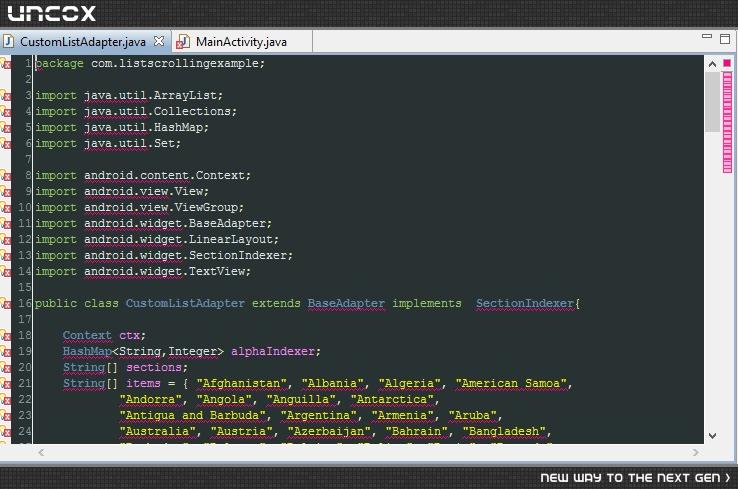Click the error marker on line 13
738x489 pixels.
[5, 256]
